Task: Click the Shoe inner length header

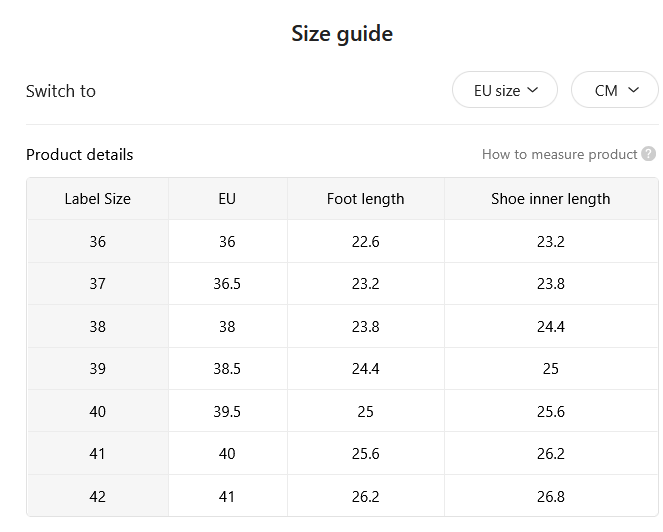Action: point(551,199)
